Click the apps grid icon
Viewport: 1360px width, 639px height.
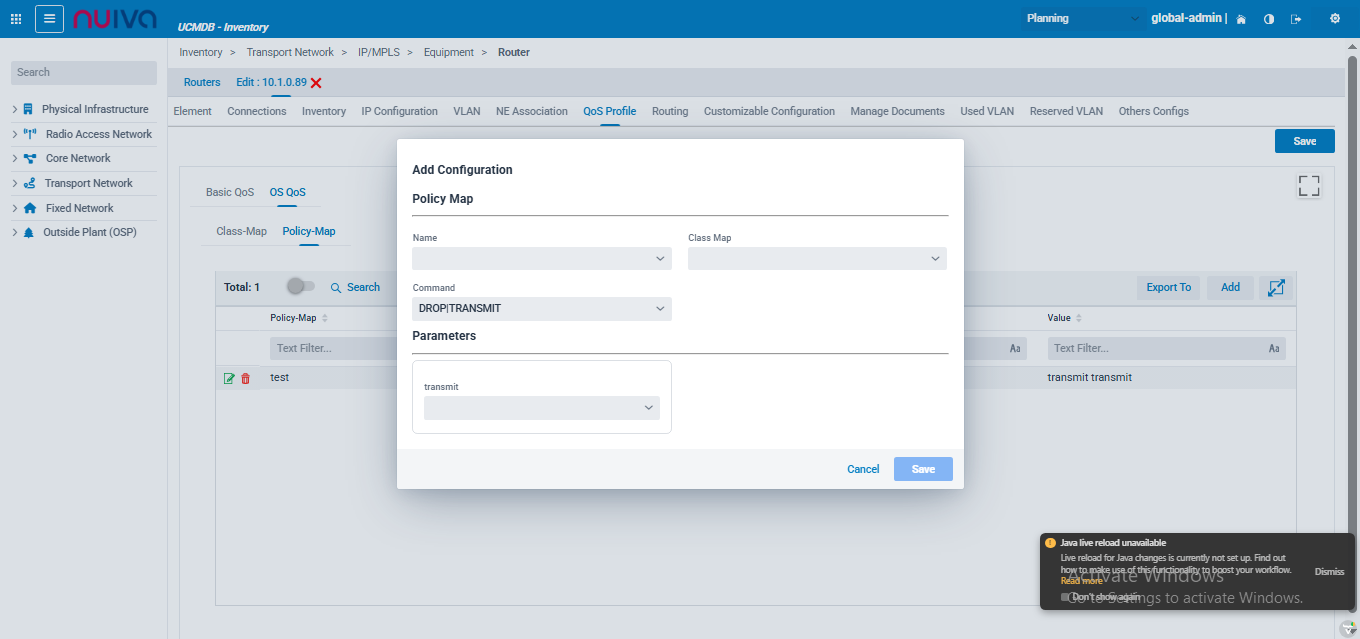(16, 19)
